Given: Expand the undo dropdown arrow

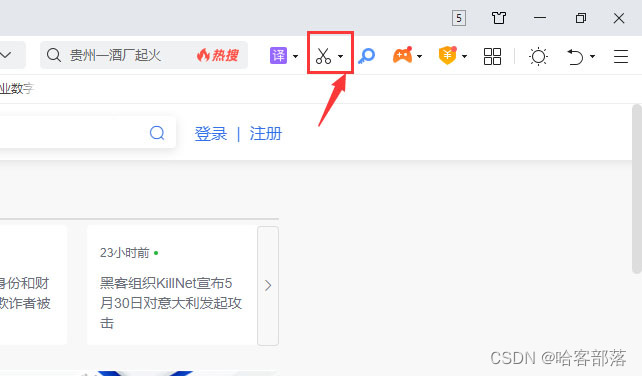Looking at the screenshot, I should coord(592,56).
